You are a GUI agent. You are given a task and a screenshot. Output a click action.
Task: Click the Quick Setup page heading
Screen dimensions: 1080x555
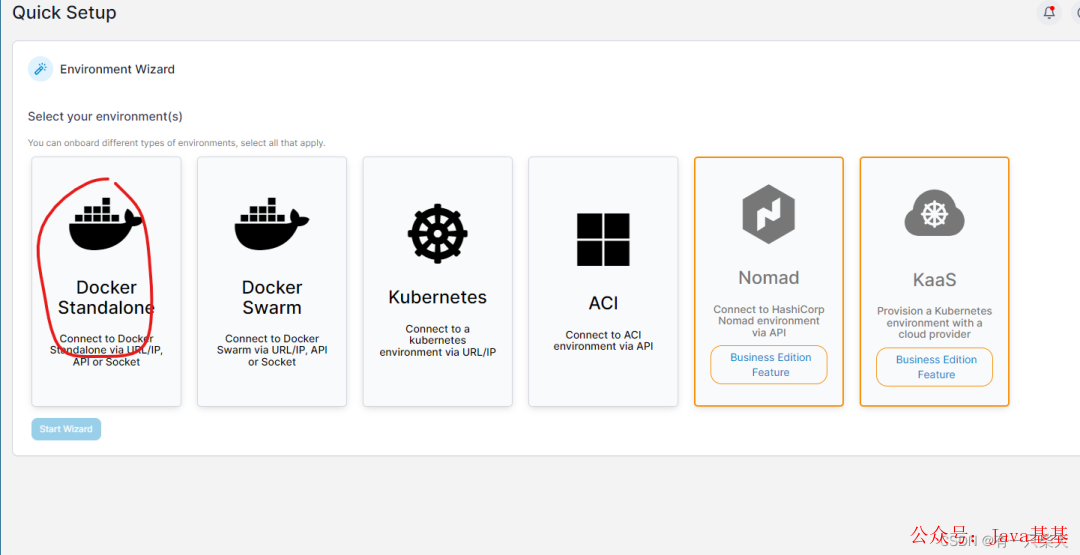click(x=65, y=12)
